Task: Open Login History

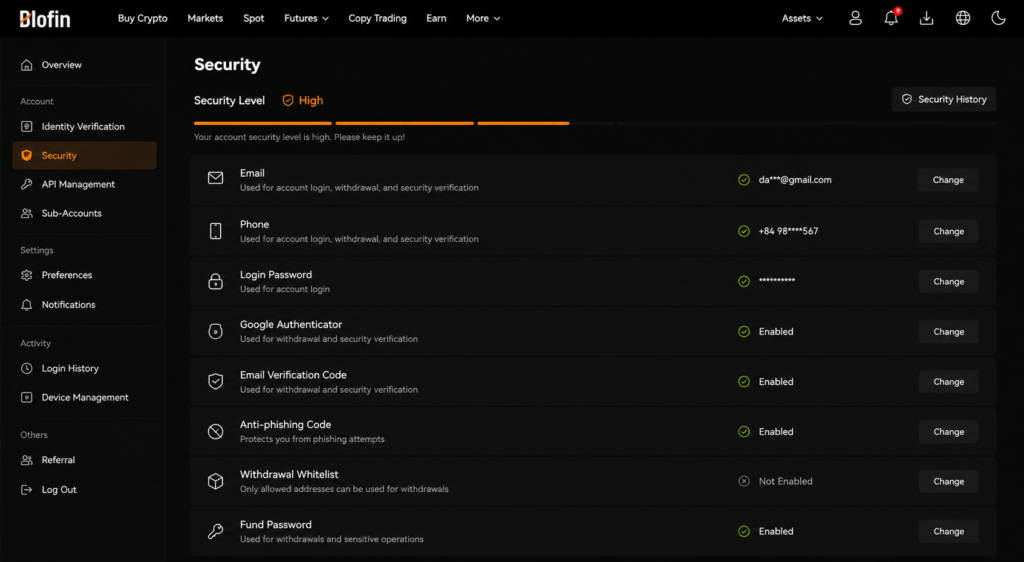Action: click(84, 369)
